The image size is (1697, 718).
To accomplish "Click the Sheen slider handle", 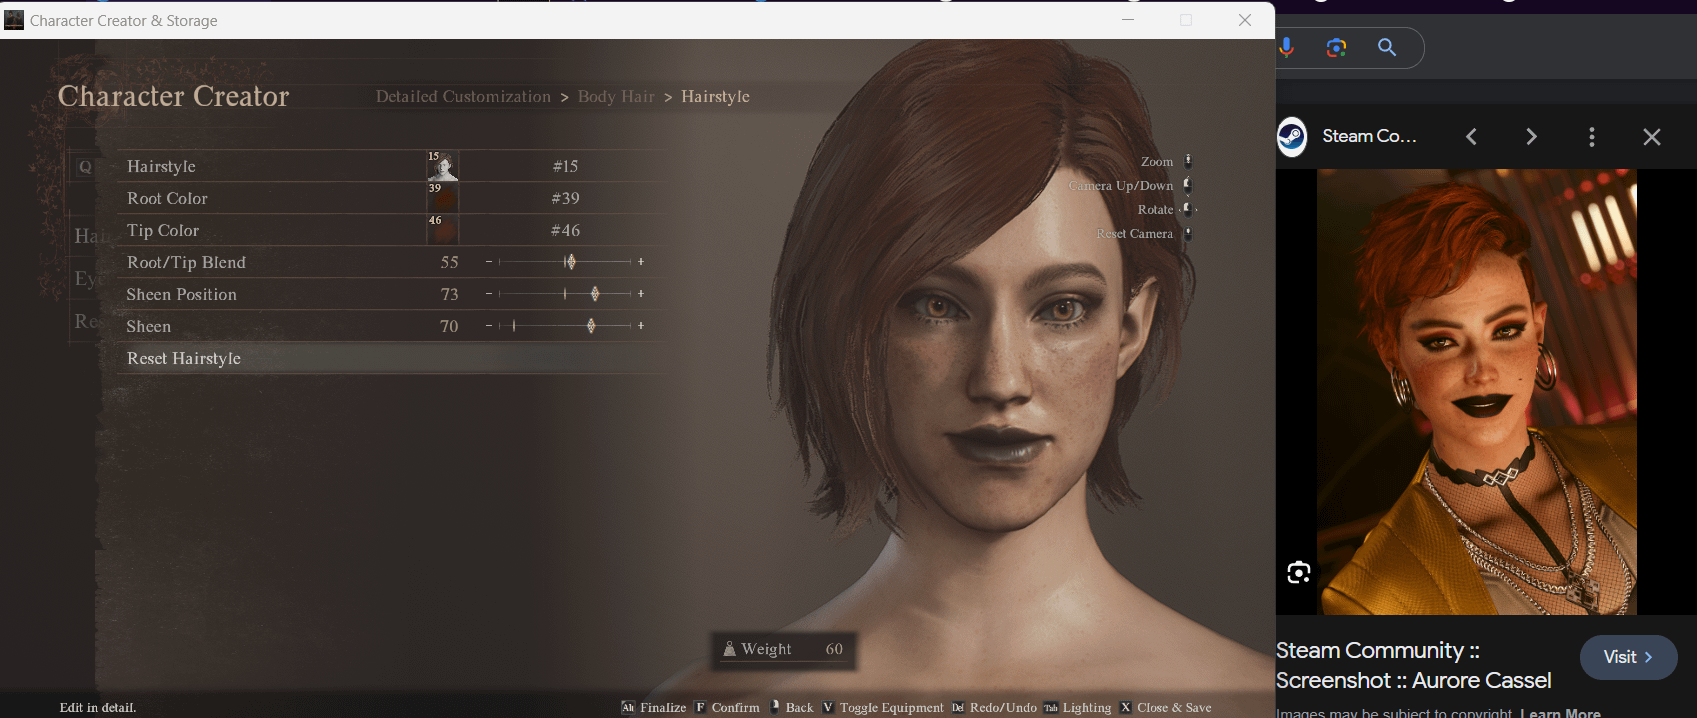I will click(x=591, y=326).
